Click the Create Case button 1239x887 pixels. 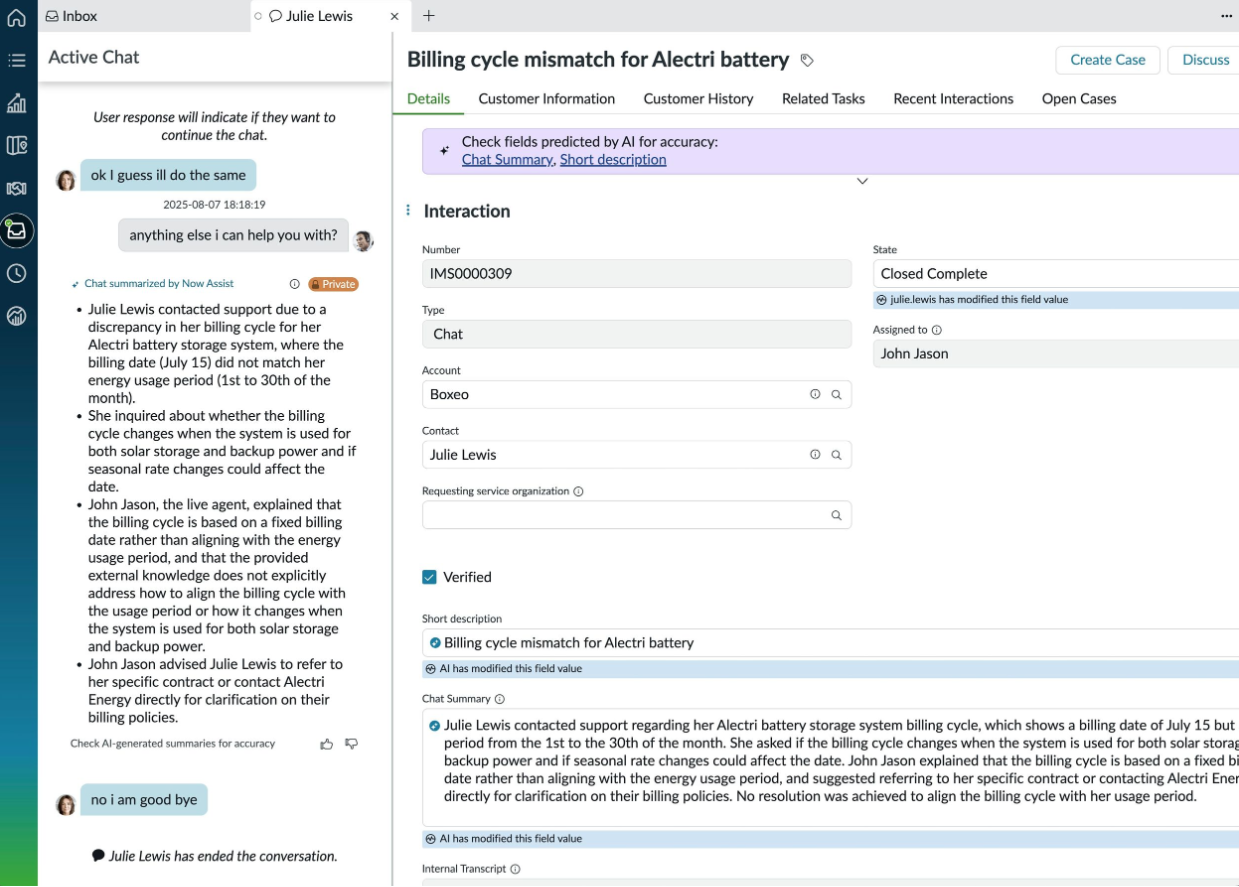tap(1107, 60)
